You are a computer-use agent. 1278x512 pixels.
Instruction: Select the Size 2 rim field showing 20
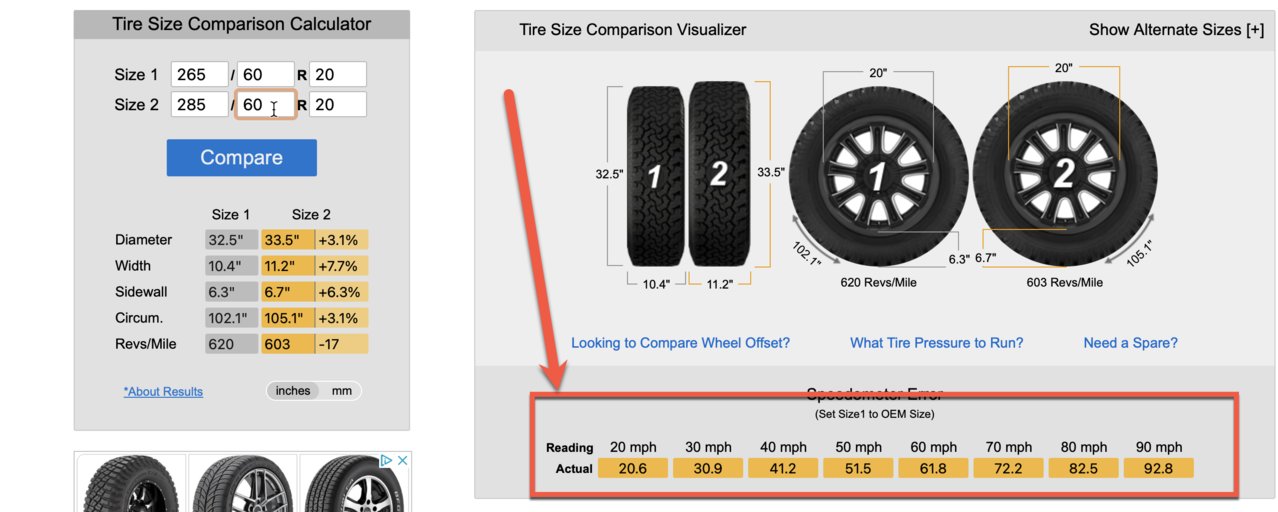point(338,105)
